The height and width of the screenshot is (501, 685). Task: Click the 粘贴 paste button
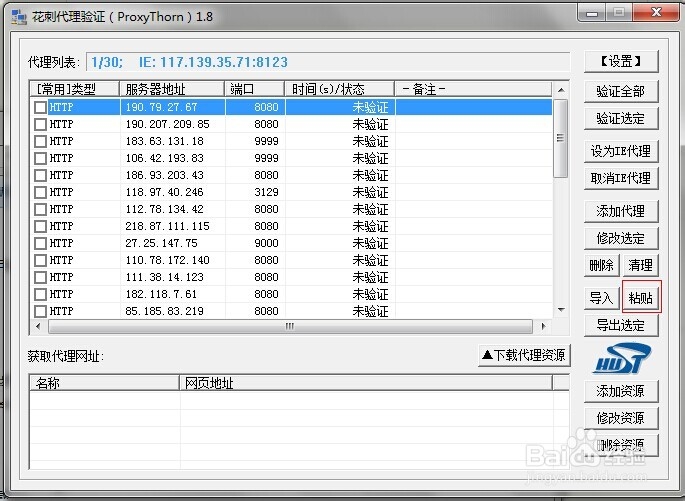tap(640, 299)
